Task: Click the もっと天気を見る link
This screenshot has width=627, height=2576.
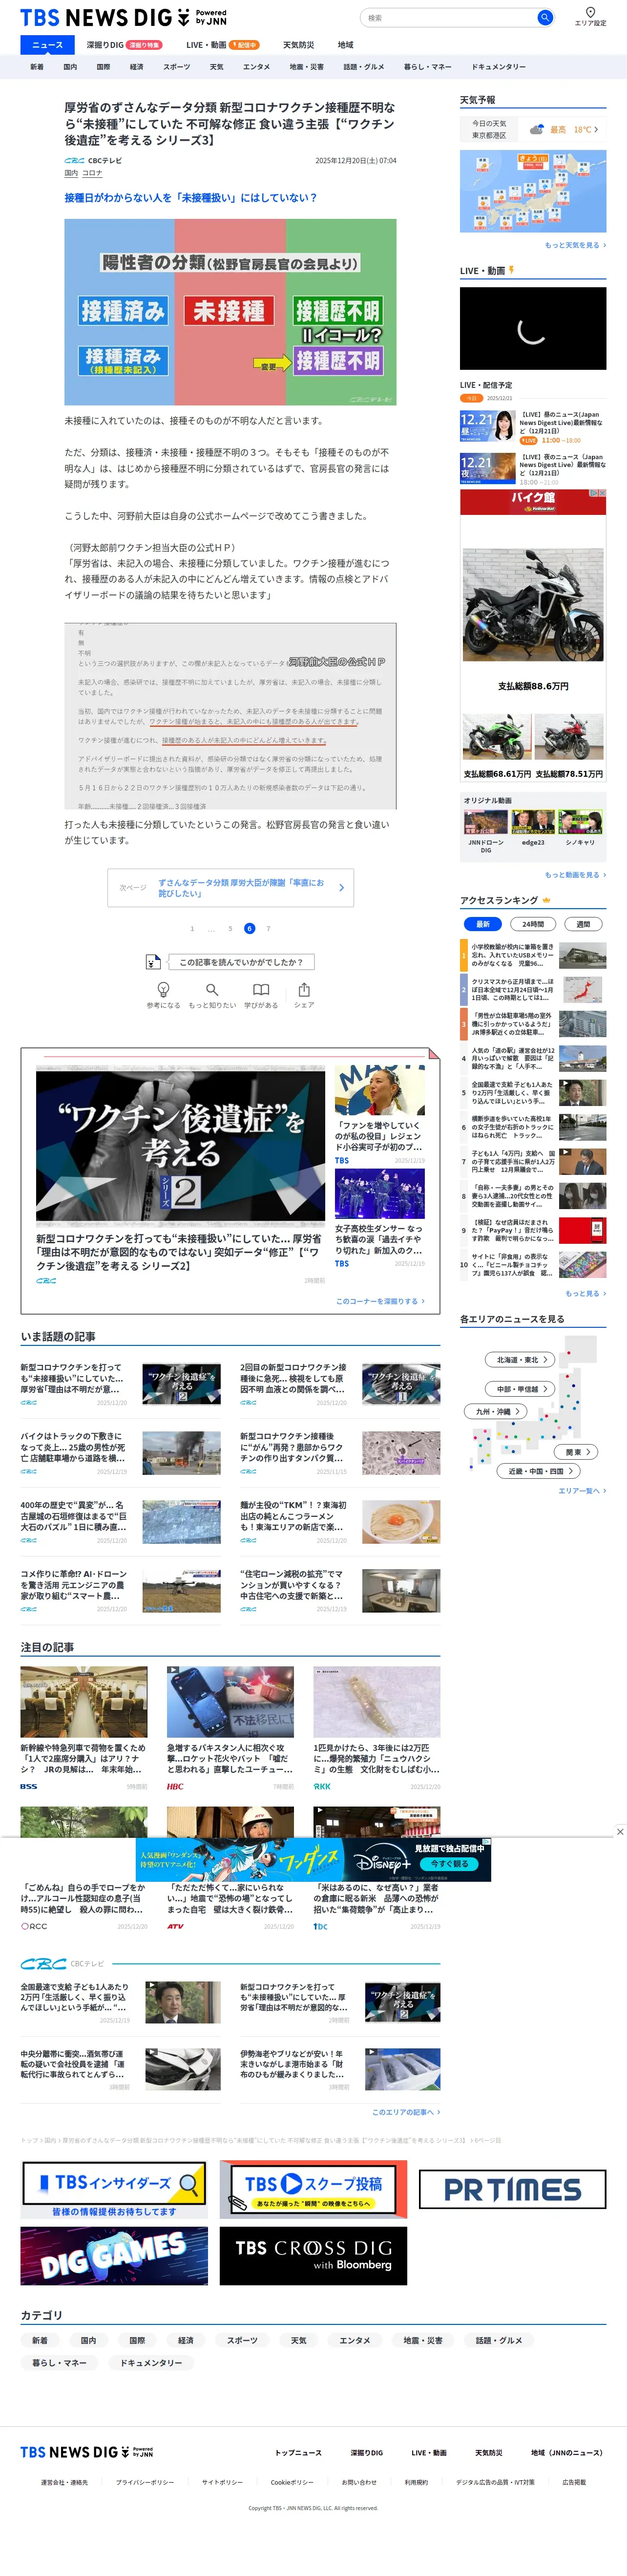Action: click(575, 245)
